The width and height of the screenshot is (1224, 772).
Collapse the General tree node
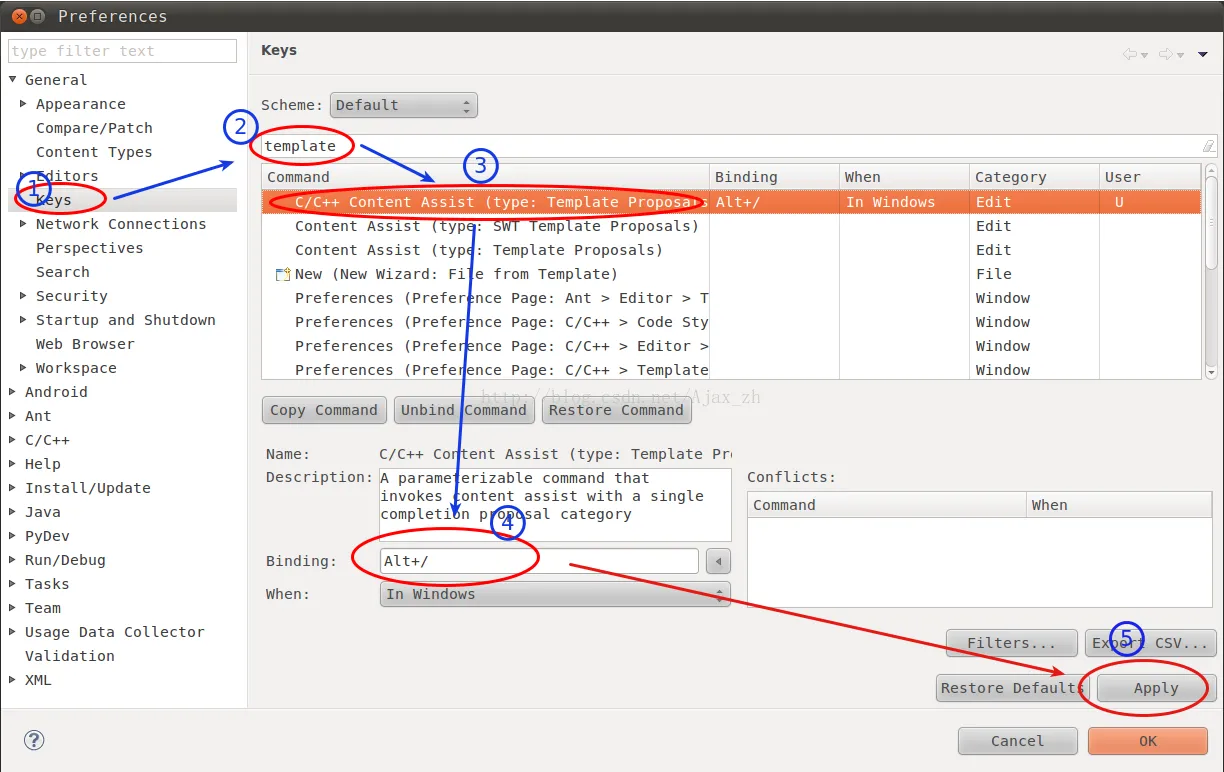pos(13,80)
